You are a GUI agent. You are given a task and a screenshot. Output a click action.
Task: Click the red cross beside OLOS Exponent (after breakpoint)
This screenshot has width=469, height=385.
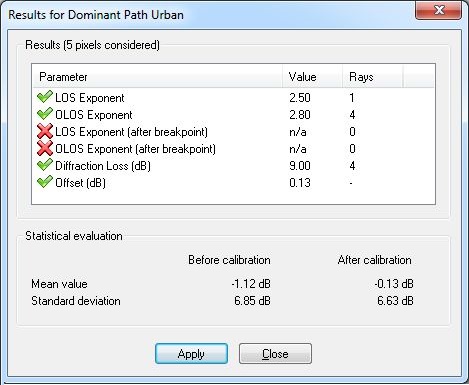[x=45, y=148]
